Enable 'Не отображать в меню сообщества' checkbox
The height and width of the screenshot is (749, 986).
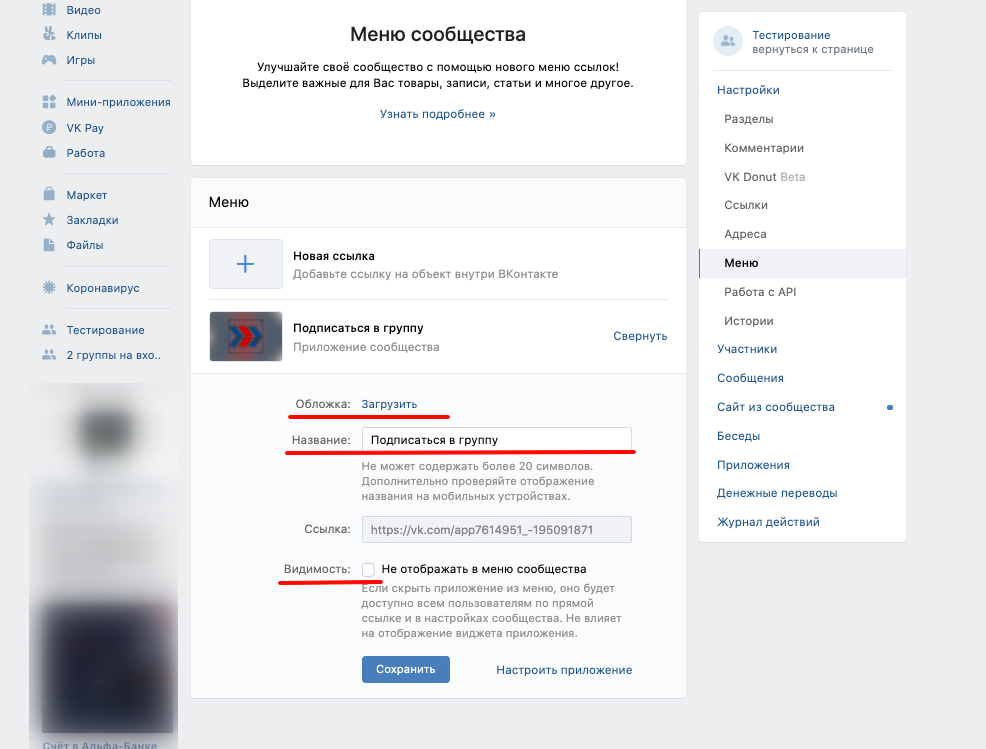point(369,569)
